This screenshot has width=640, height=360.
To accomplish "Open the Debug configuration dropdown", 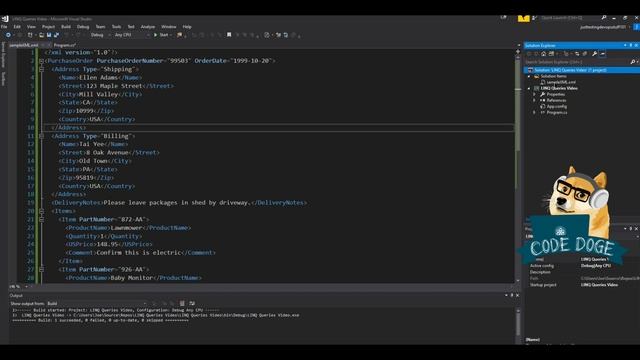I will coord(100,35).
